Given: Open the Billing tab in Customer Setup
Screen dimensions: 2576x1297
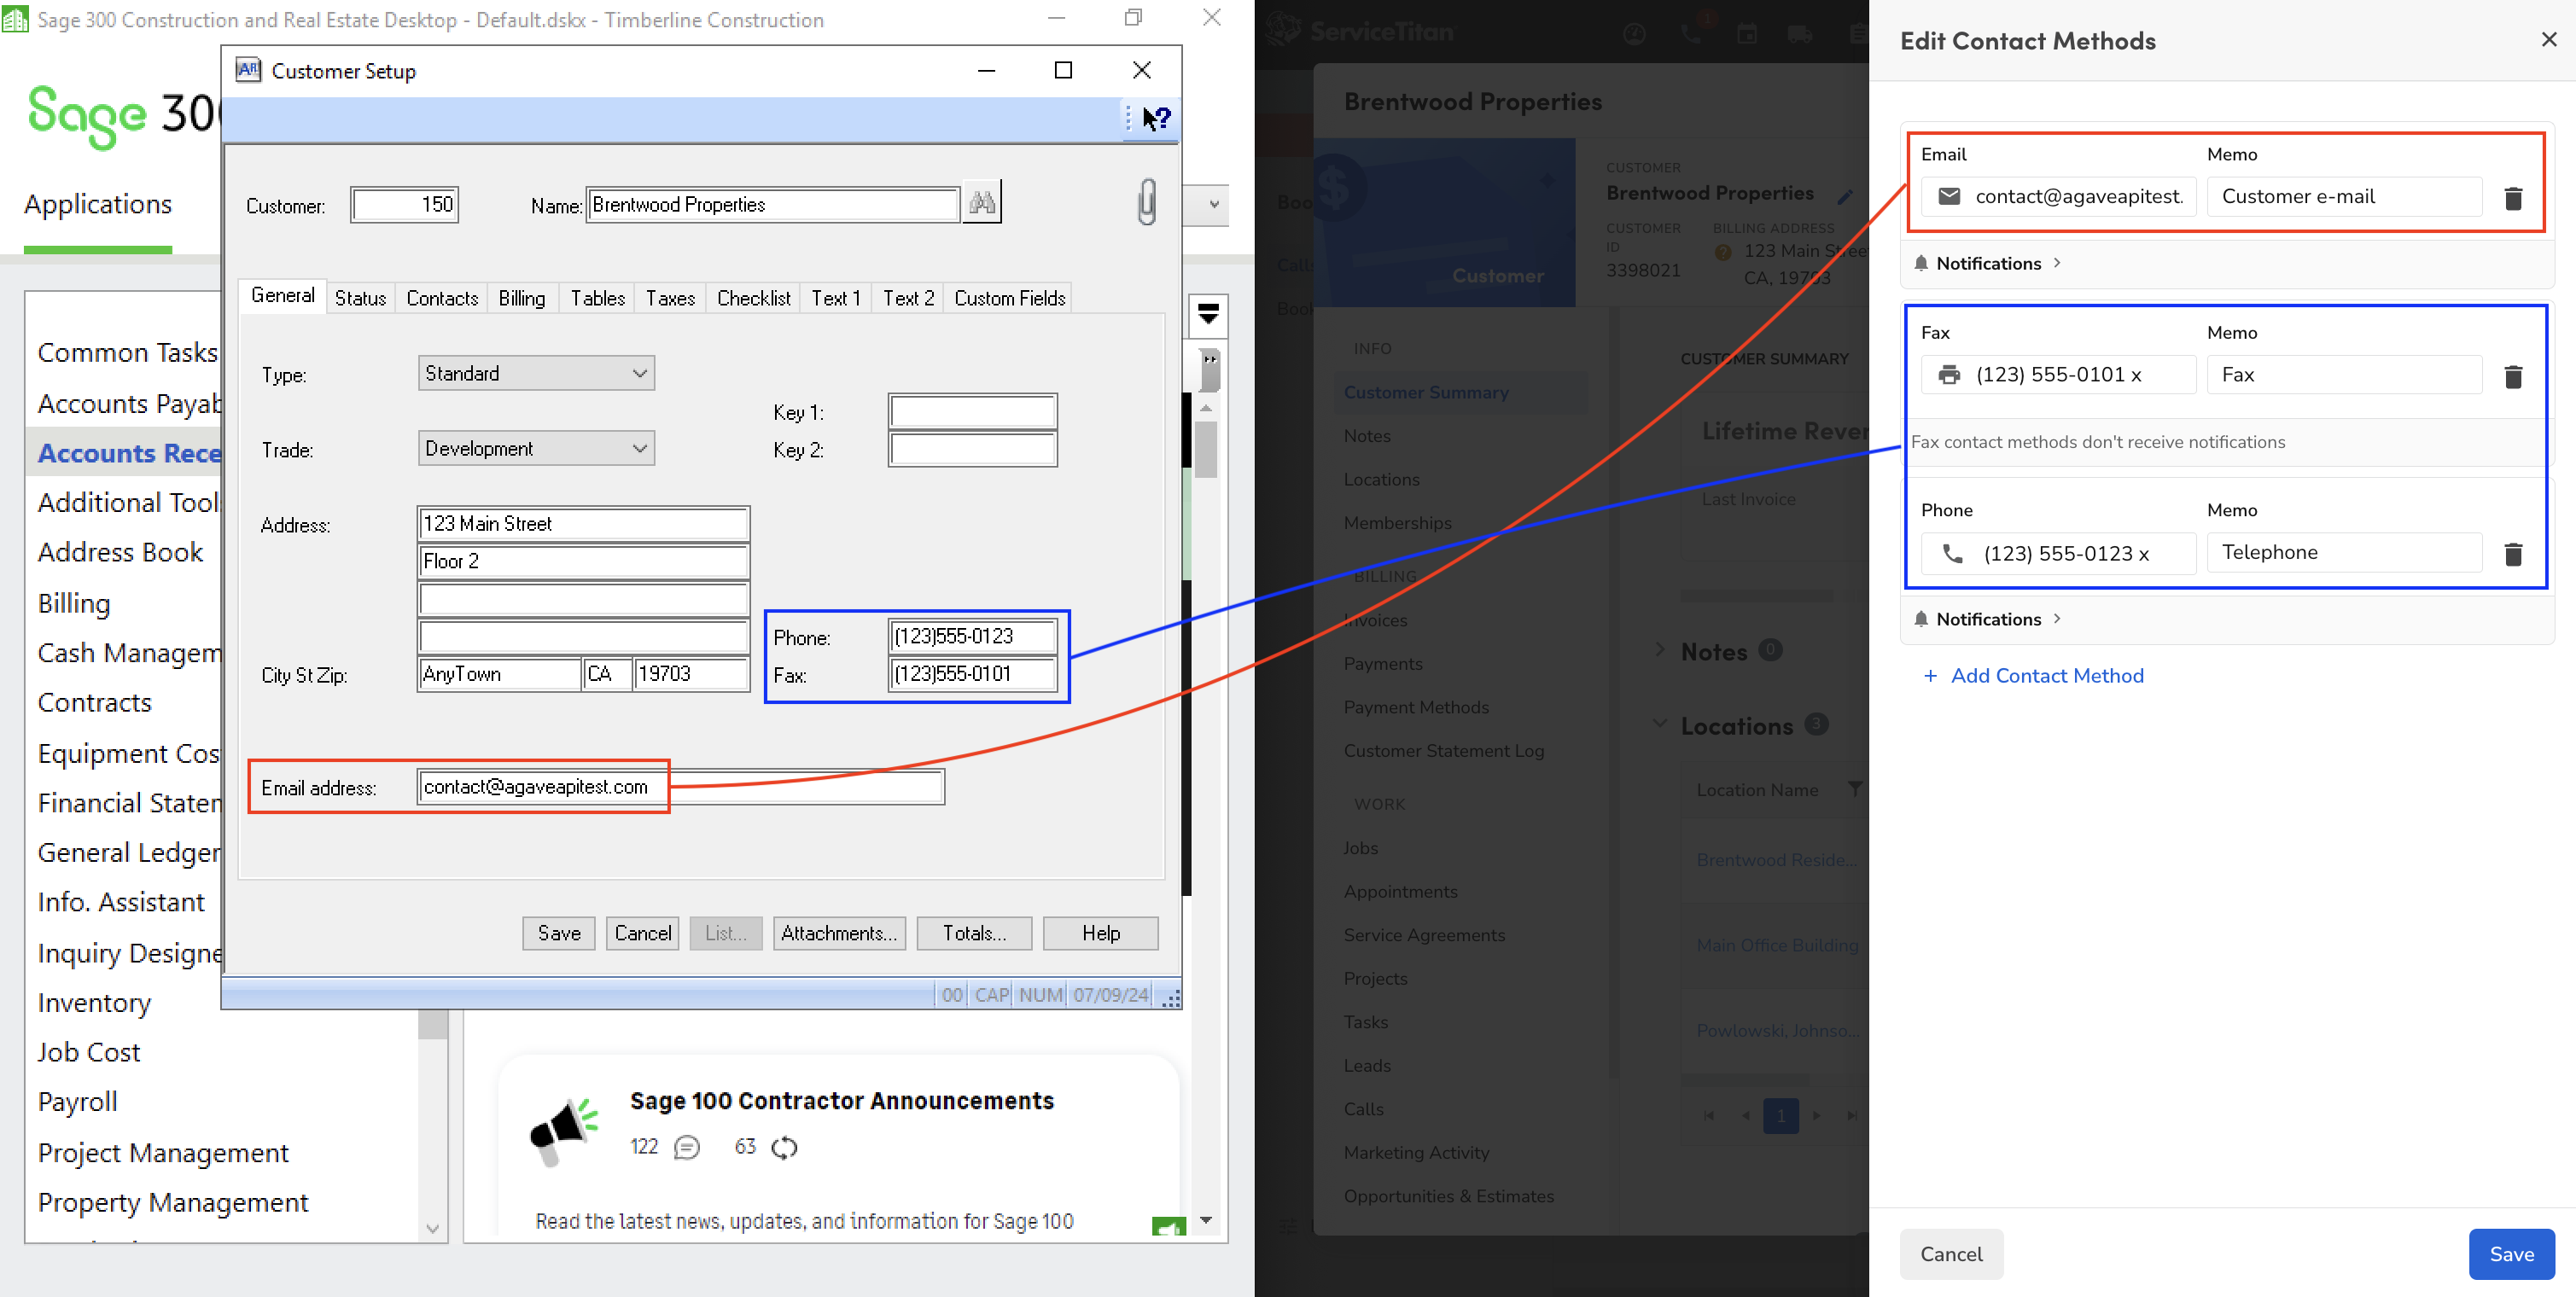Looking at the screenshot, I should point(521,298).
